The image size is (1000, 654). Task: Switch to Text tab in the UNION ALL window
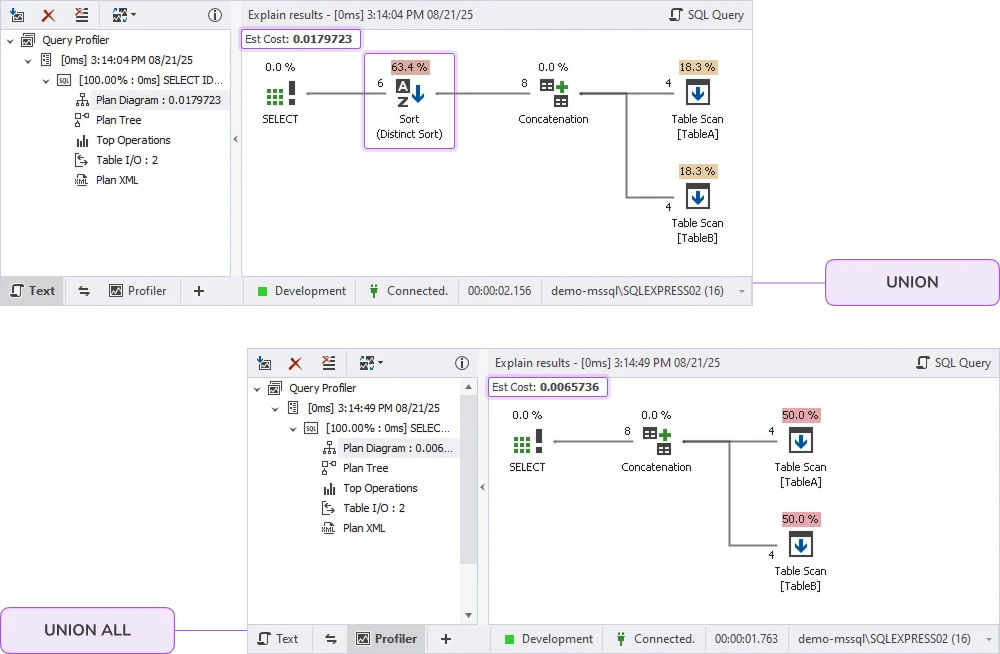click(x=278, y=639)
